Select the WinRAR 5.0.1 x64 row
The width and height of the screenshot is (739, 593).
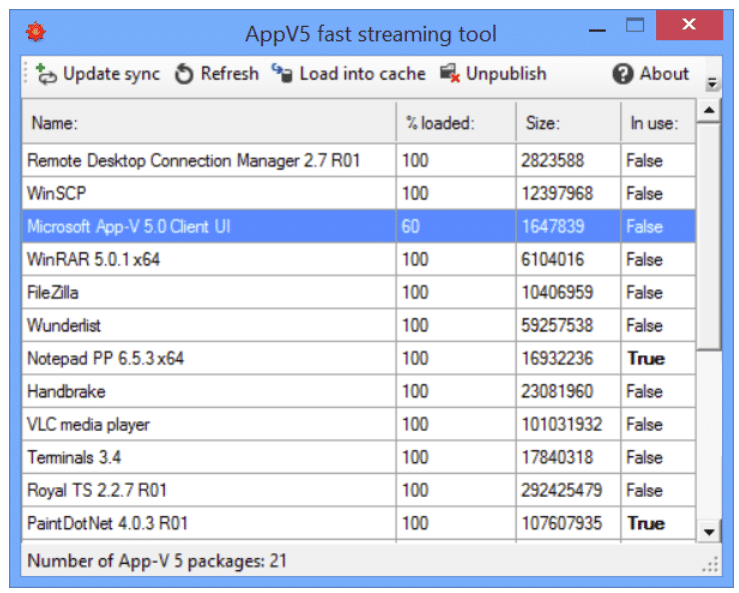click(x=359, y=260)
